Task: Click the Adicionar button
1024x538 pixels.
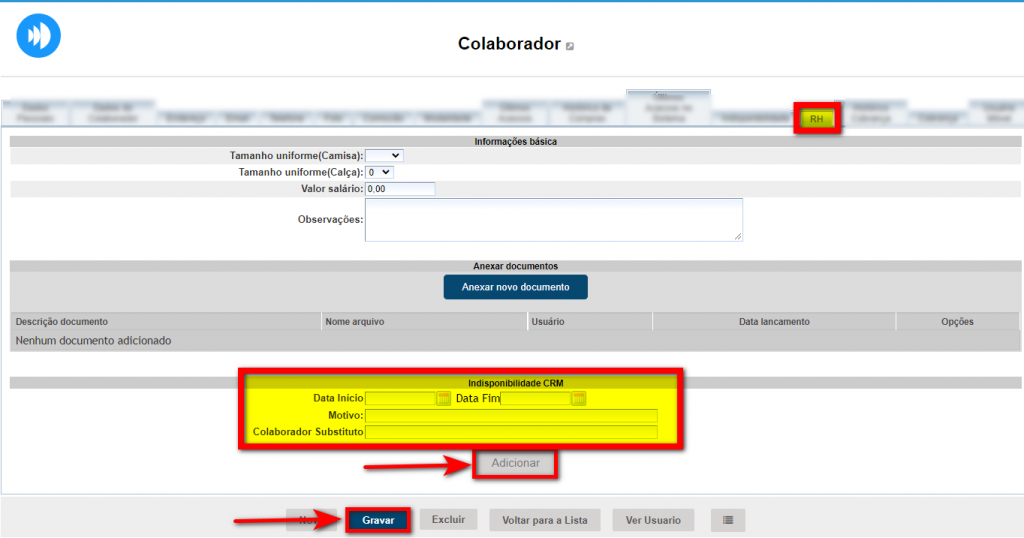Action: (x=515, y=463)
